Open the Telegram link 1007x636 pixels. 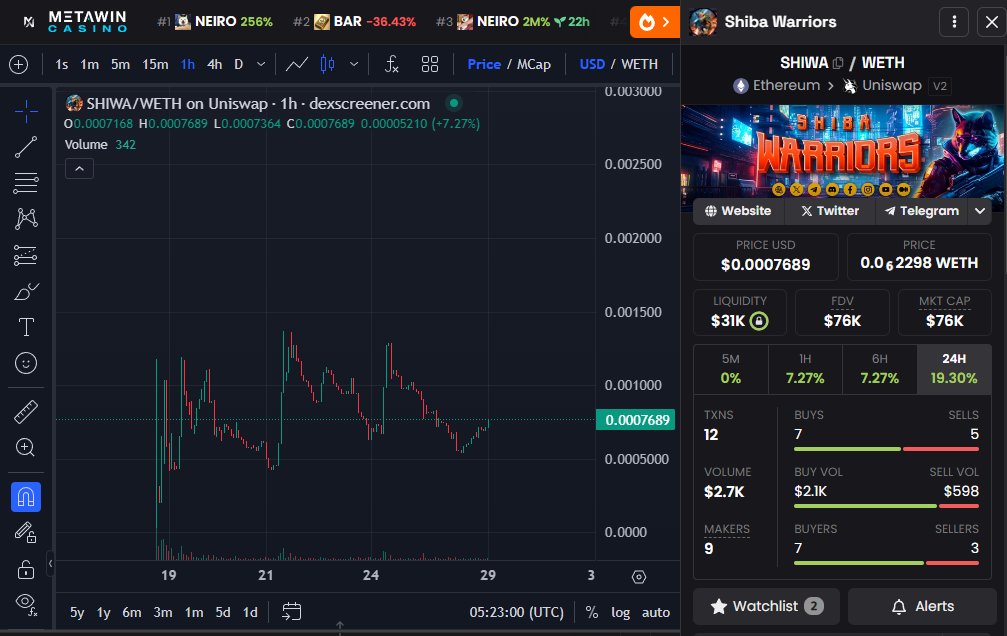921,211
